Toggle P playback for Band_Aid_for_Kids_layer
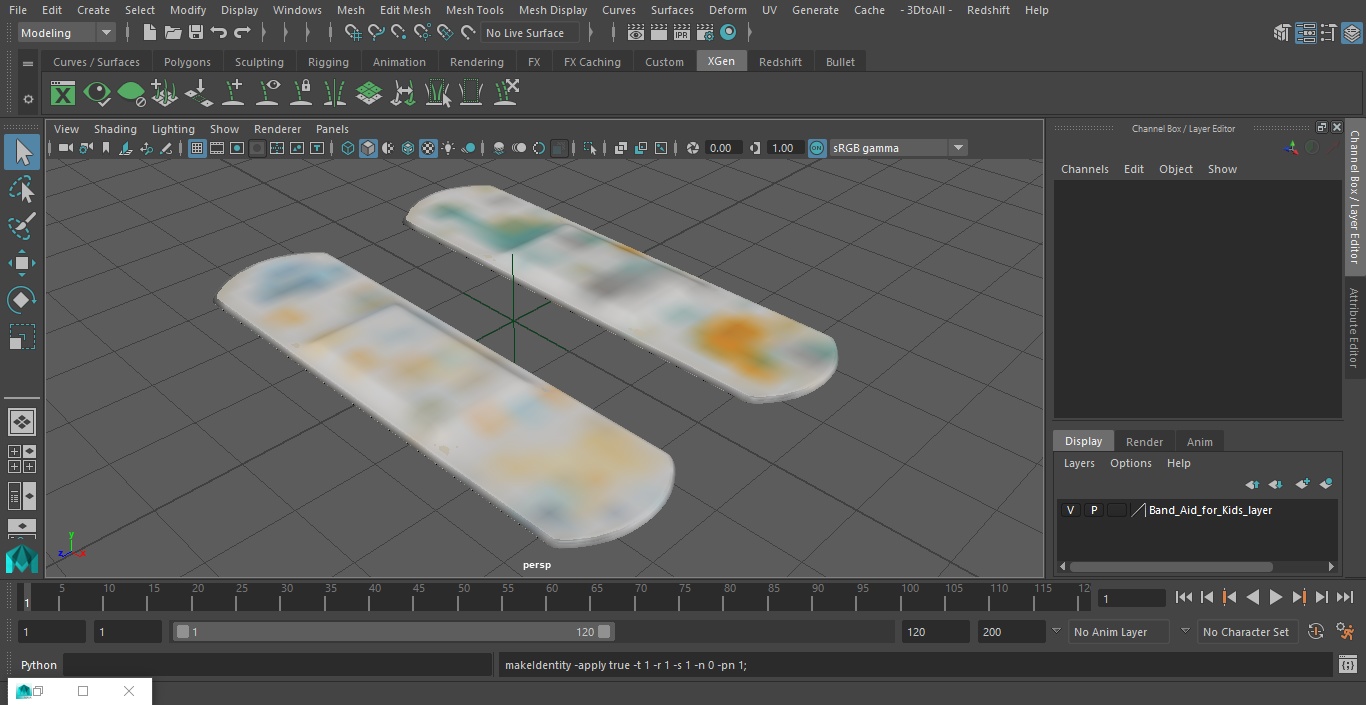This screenshot has width=1366, height=705. tap(1094, 510)
